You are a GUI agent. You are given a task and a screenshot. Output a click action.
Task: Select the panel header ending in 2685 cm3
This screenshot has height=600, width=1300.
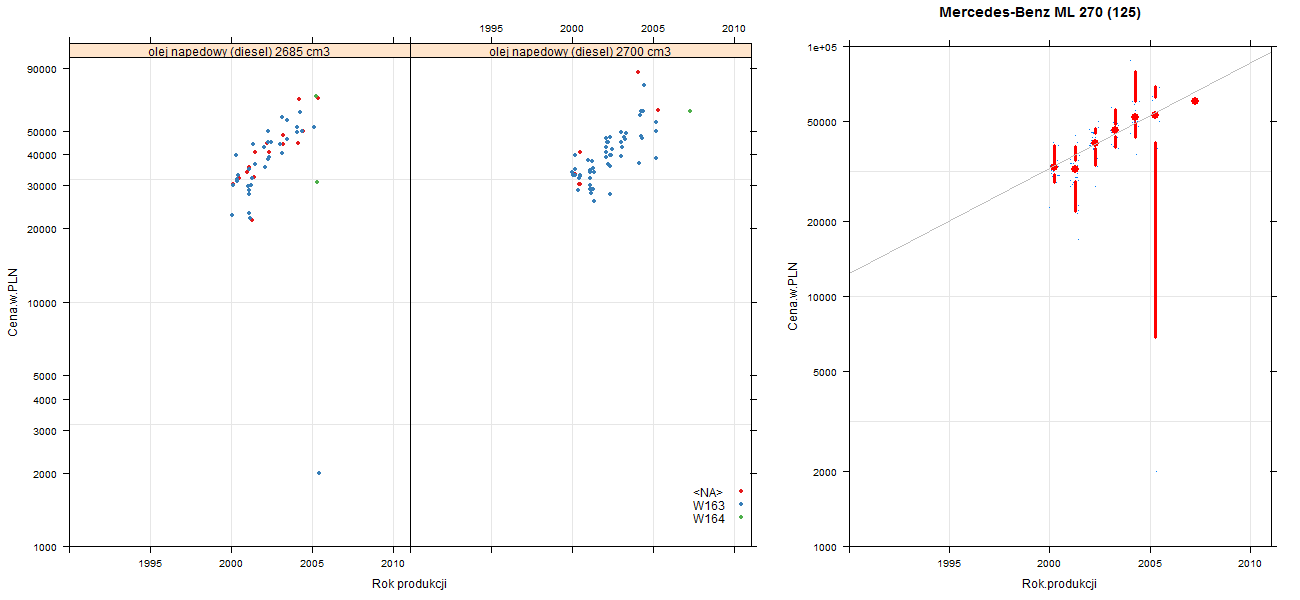tap(240, 50)
